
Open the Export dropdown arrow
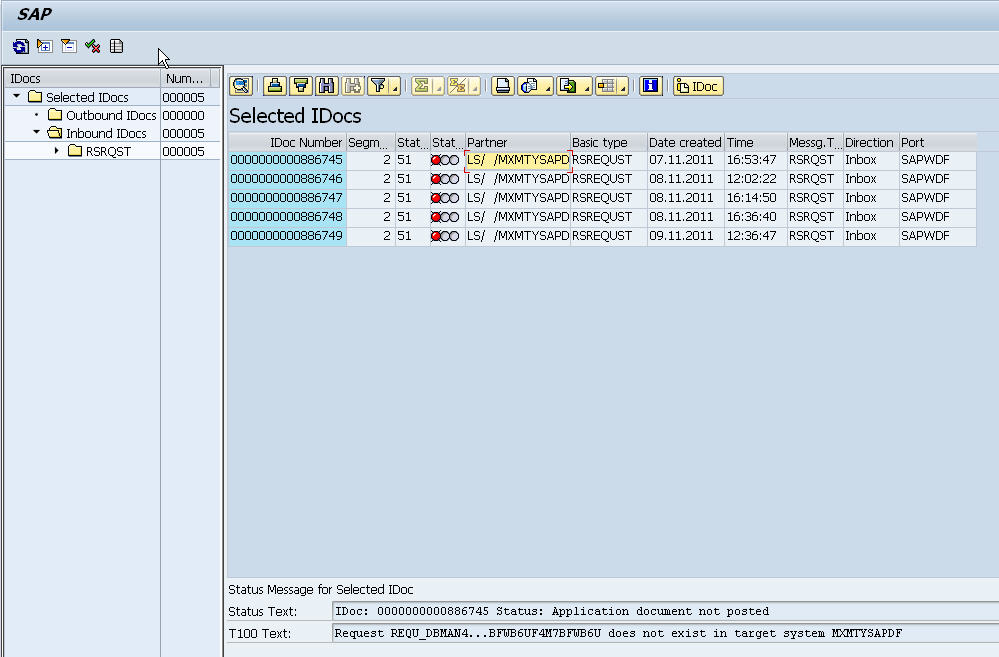[x=587, y=90]
